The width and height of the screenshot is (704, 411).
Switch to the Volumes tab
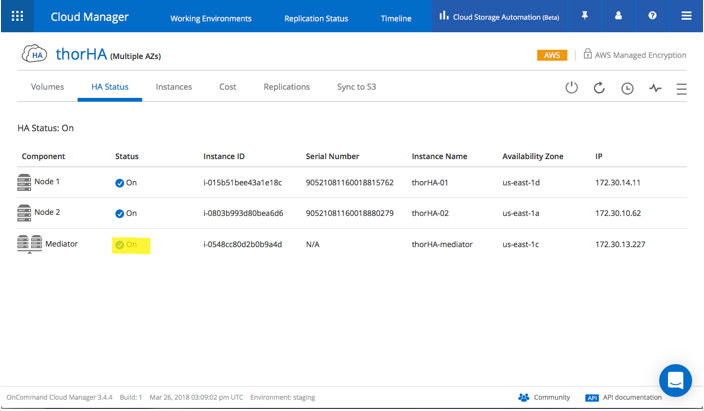[x=47, y=87]
